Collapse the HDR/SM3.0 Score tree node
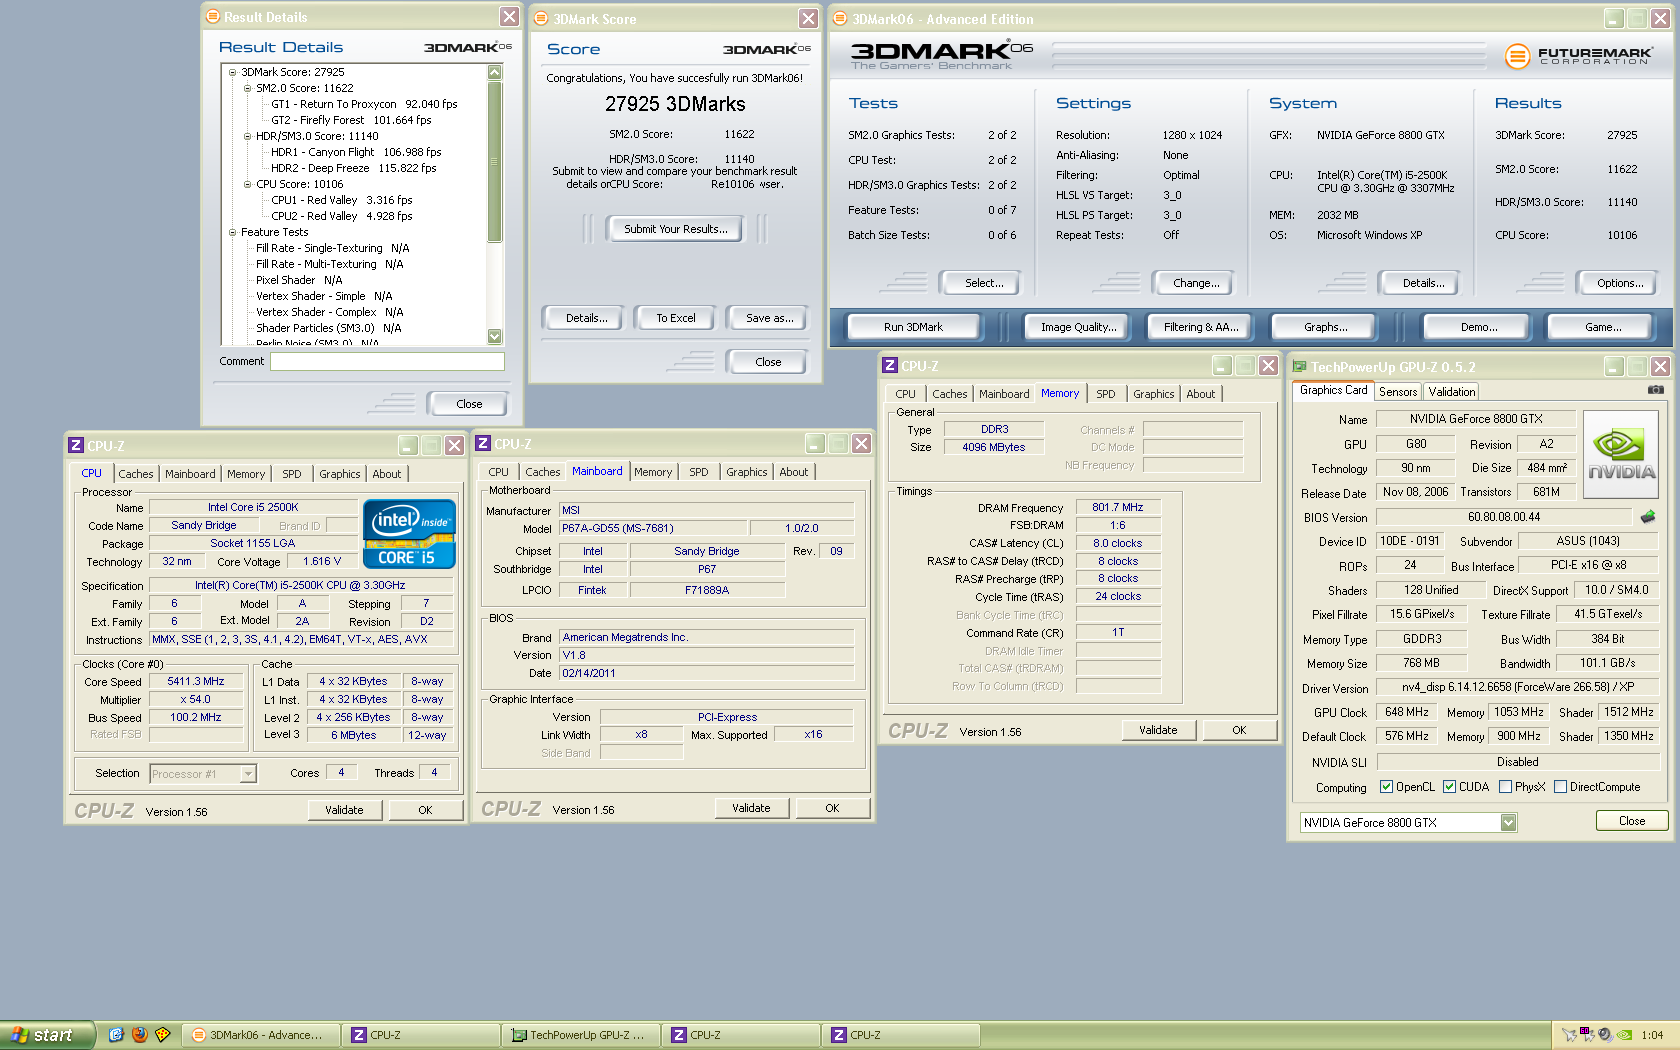The height and width of the screenshot is (1050, 1680). click(247, 136)
